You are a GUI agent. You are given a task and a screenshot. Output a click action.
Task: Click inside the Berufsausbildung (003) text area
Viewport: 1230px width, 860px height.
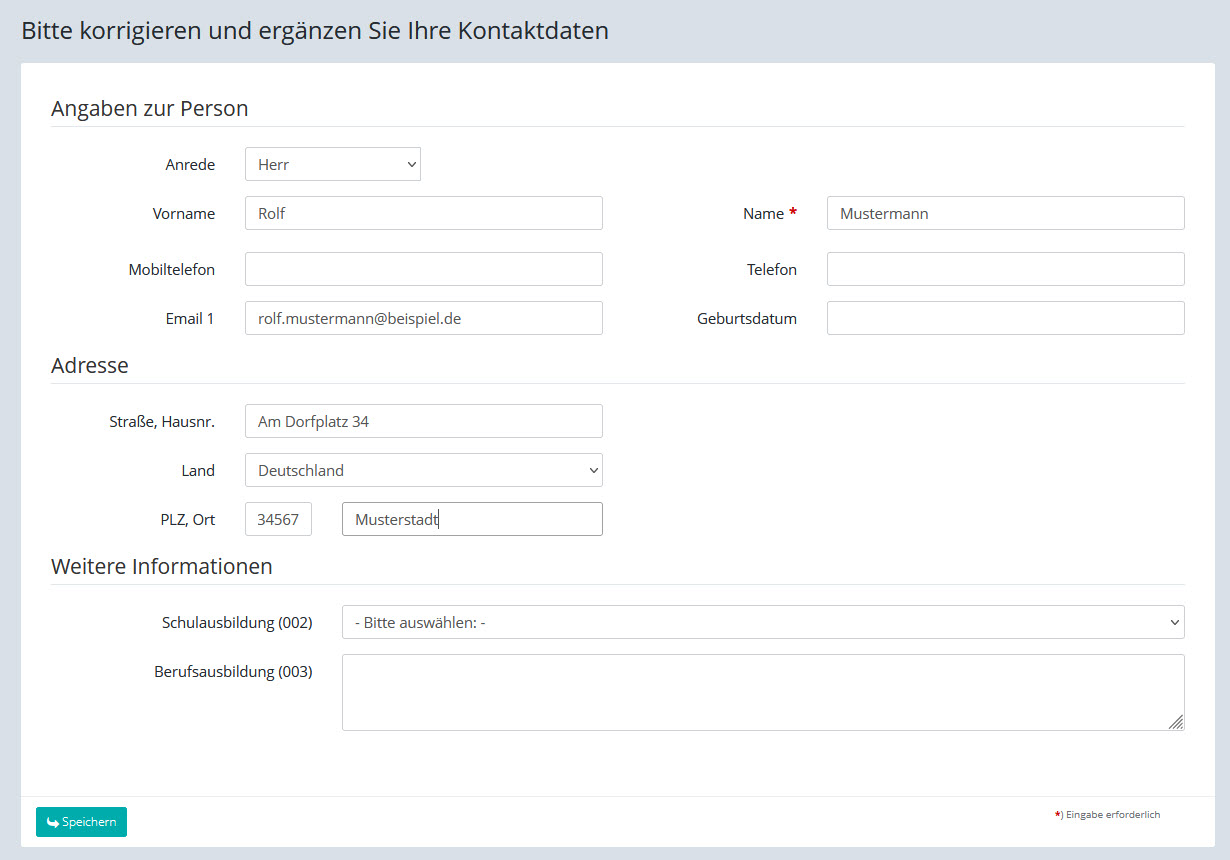(x=762, y=692)
